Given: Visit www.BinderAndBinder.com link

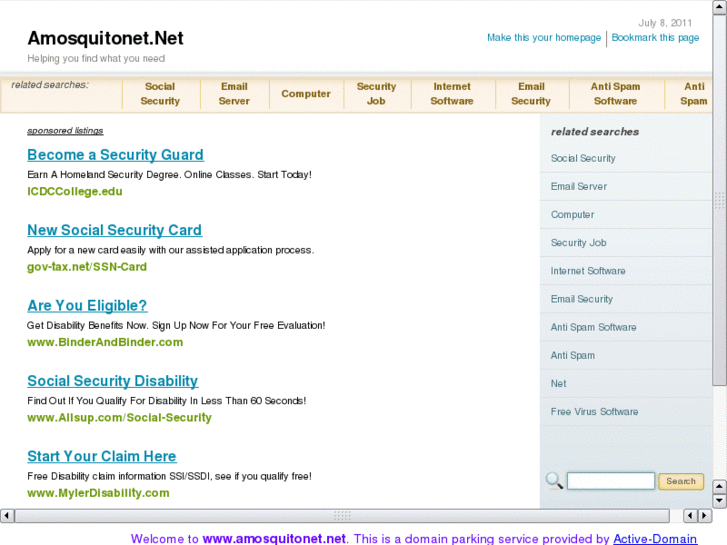Looking at the screenshot, I should tap(105, 342).
